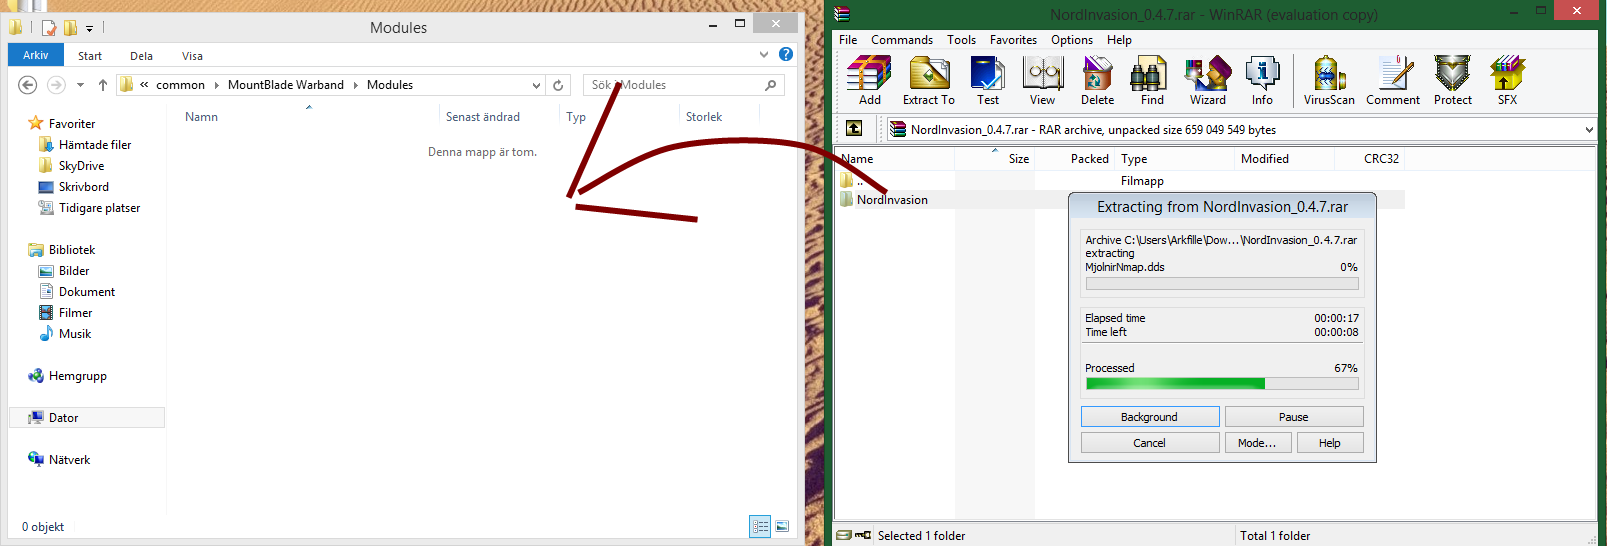The height and width of the screenshot is (546, 1607).
Task: Select the NordInvasion folder in WinRAR
Action: 892,200
